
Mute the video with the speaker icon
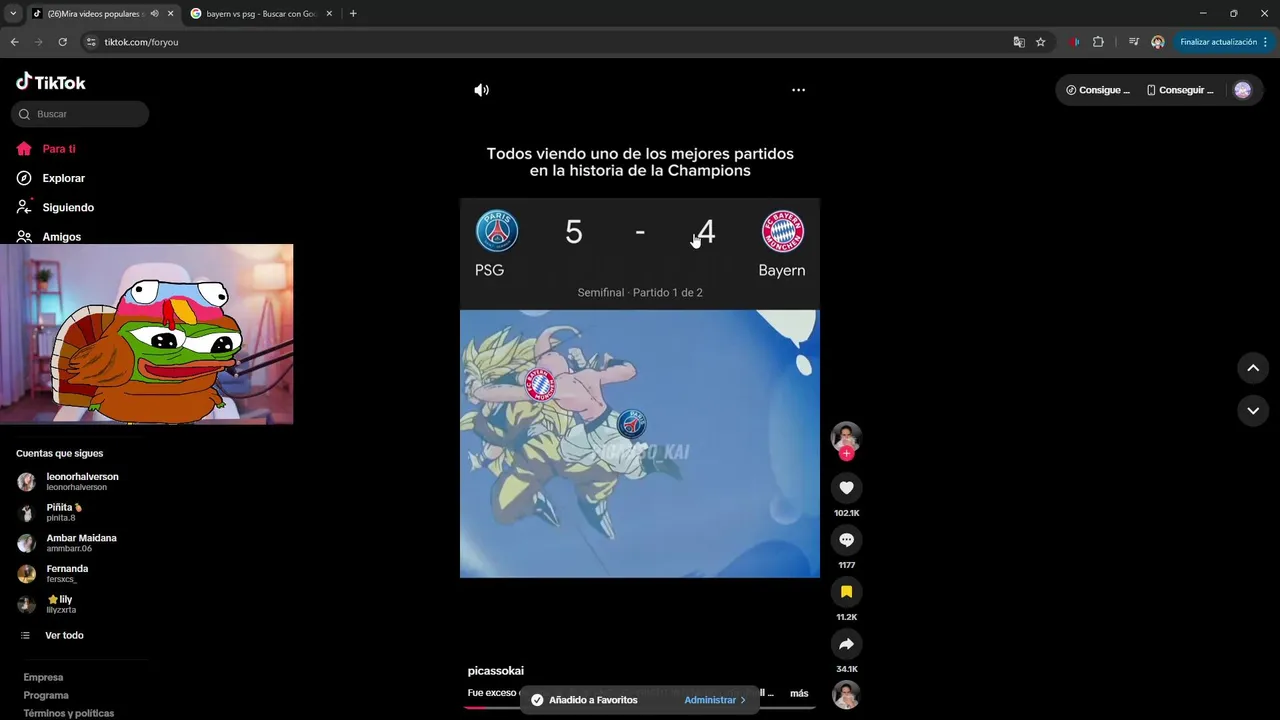[481, 90]
